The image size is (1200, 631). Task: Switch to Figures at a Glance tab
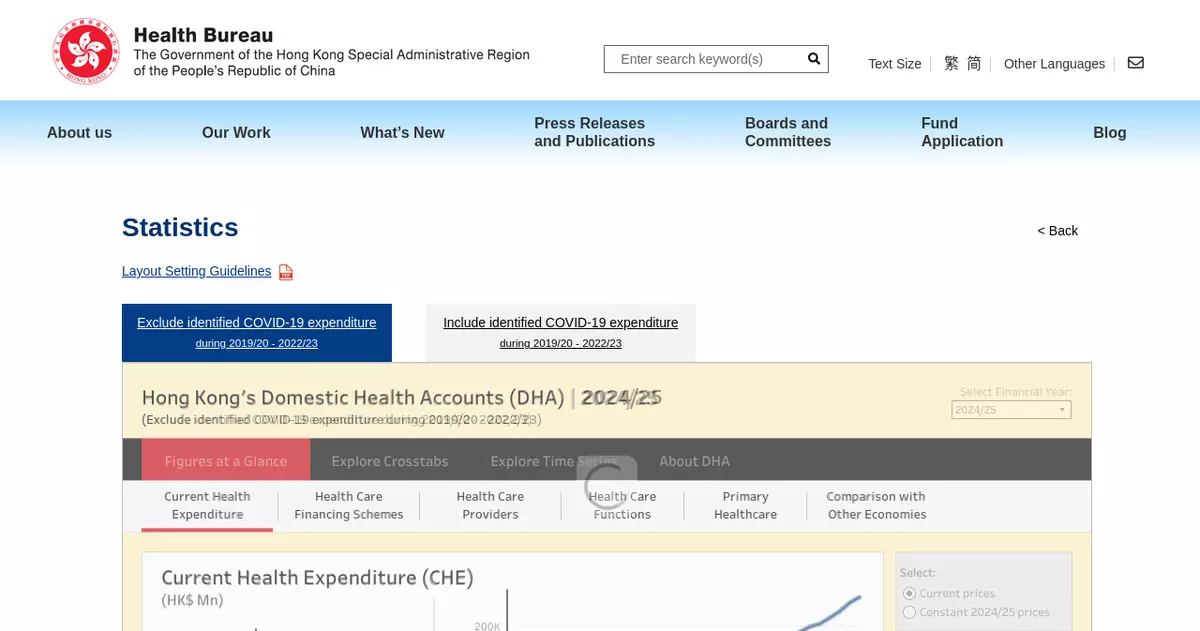click(x=226, y=461)
